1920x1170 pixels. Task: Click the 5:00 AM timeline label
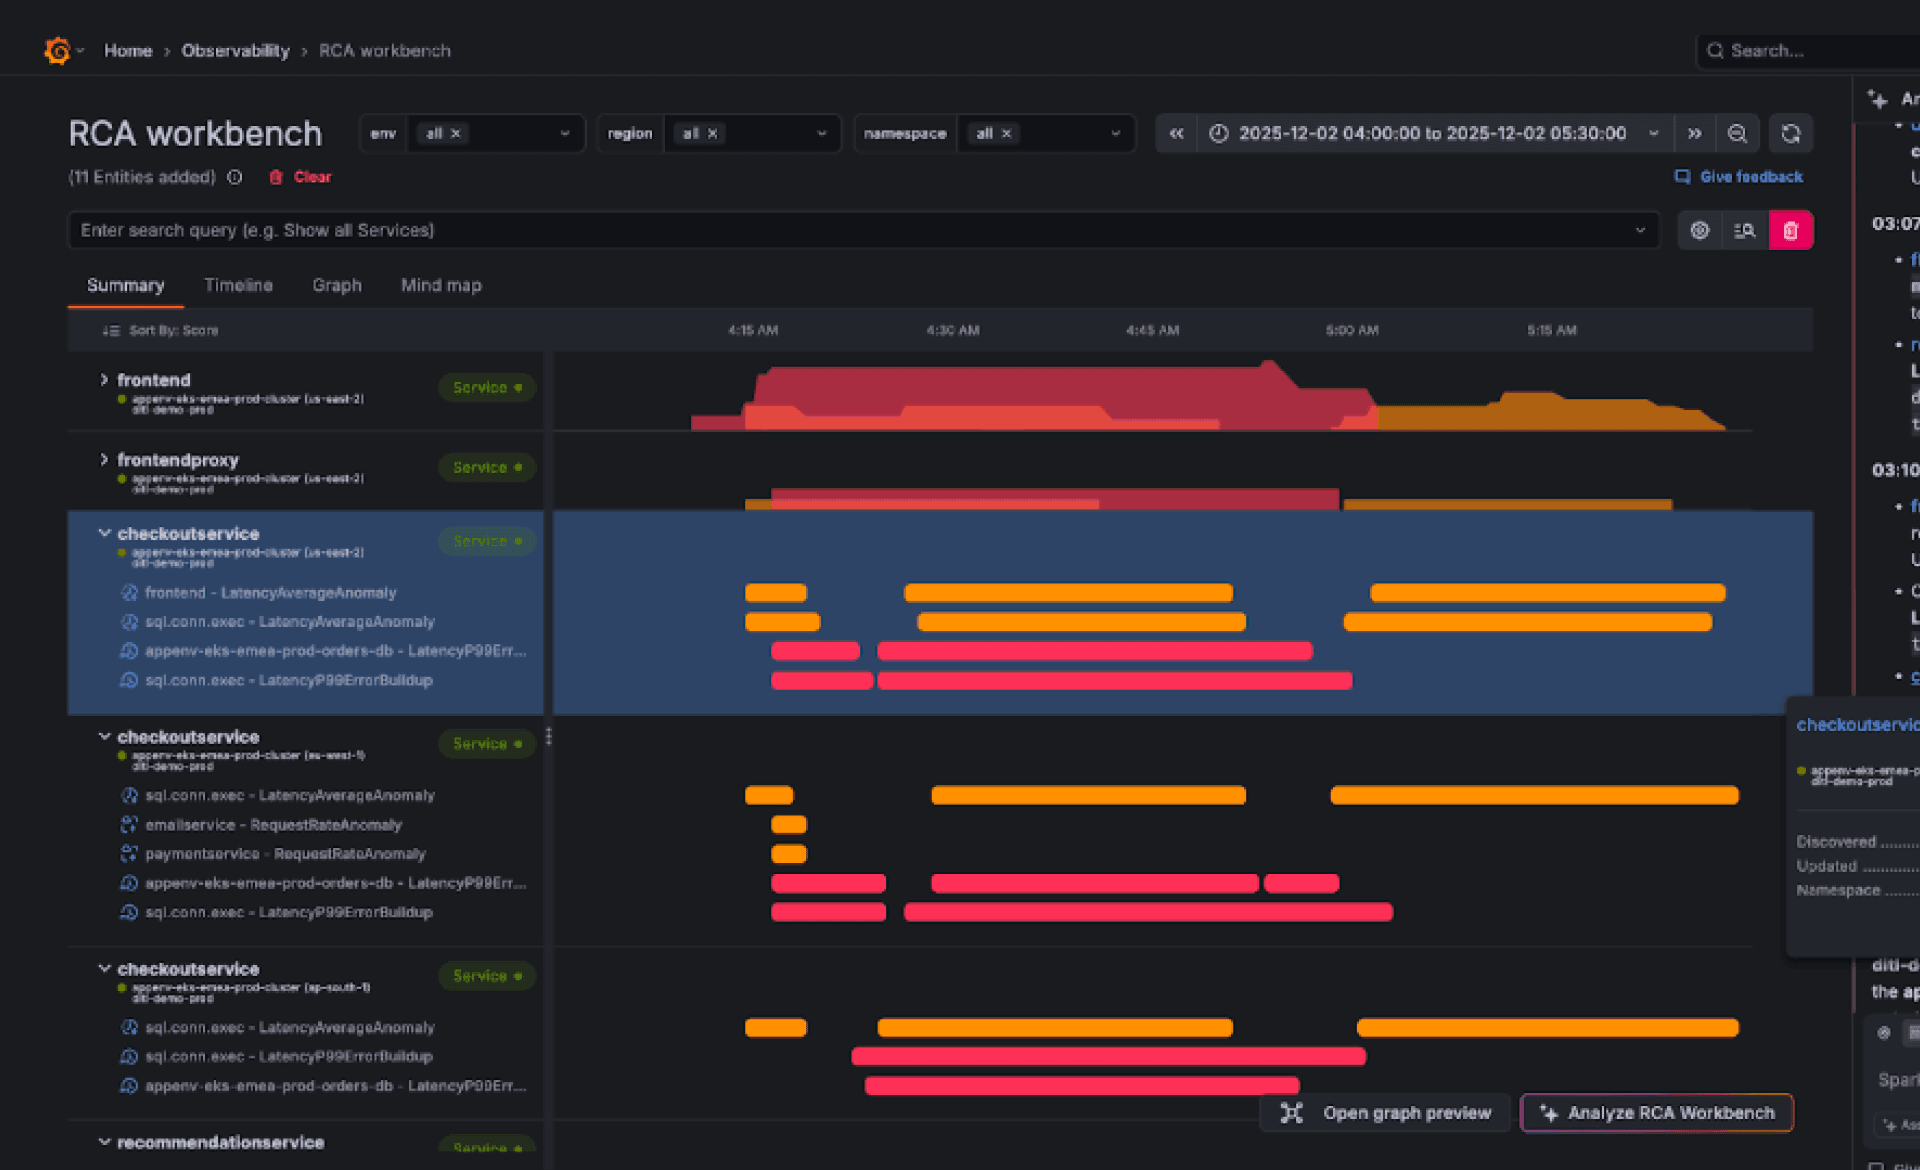[x=1352, y=330]
